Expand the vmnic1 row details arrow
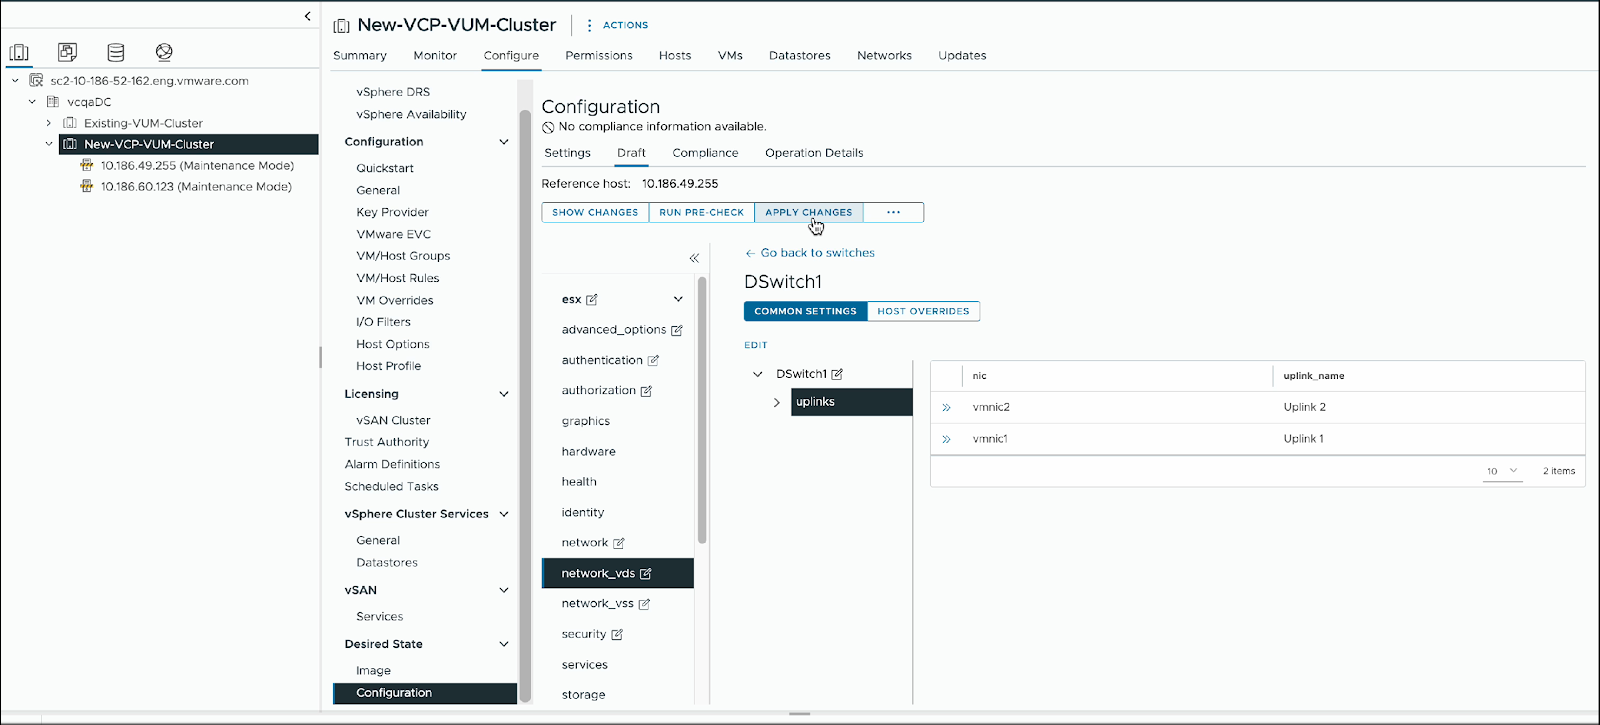Viewport: 1600px width, 725px height. 946,439
